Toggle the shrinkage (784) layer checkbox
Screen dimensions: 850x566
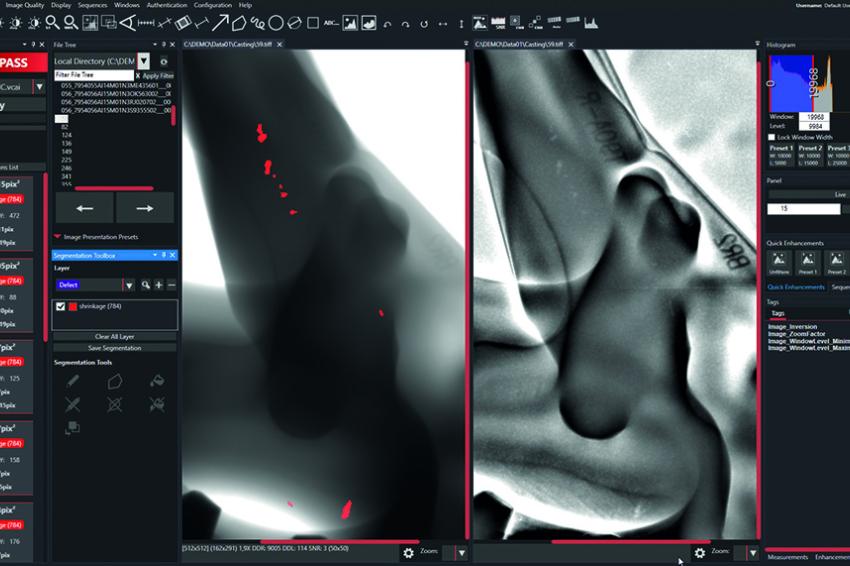tap(60, 306)
